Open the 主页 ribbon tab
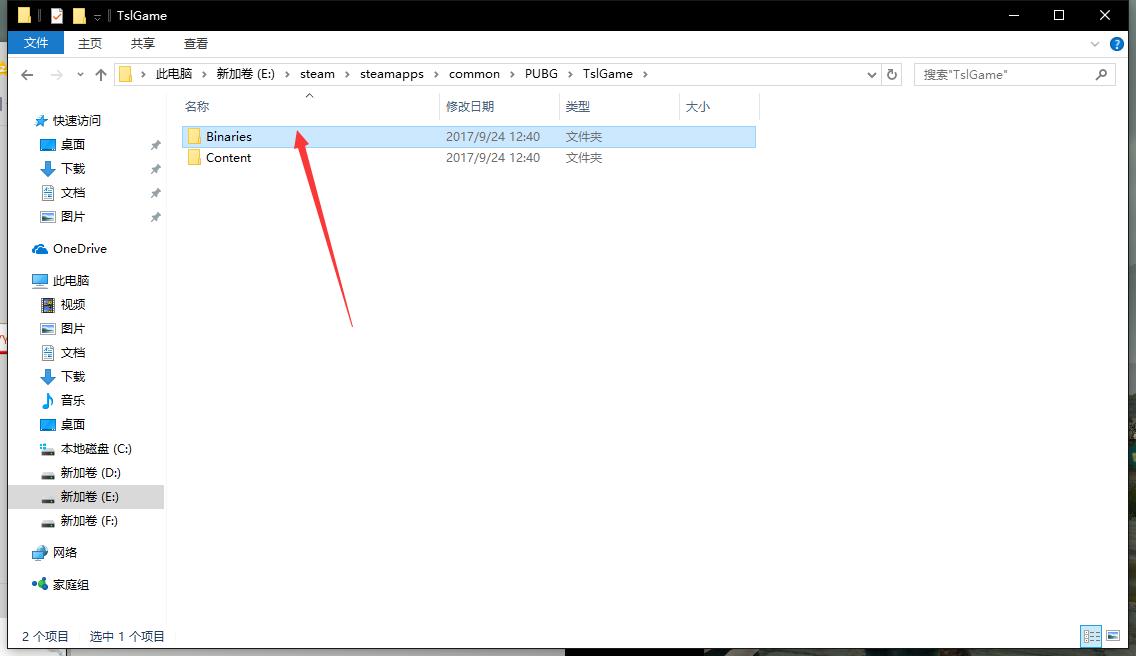Screen dimensions: 1136x656 point(90,43)
